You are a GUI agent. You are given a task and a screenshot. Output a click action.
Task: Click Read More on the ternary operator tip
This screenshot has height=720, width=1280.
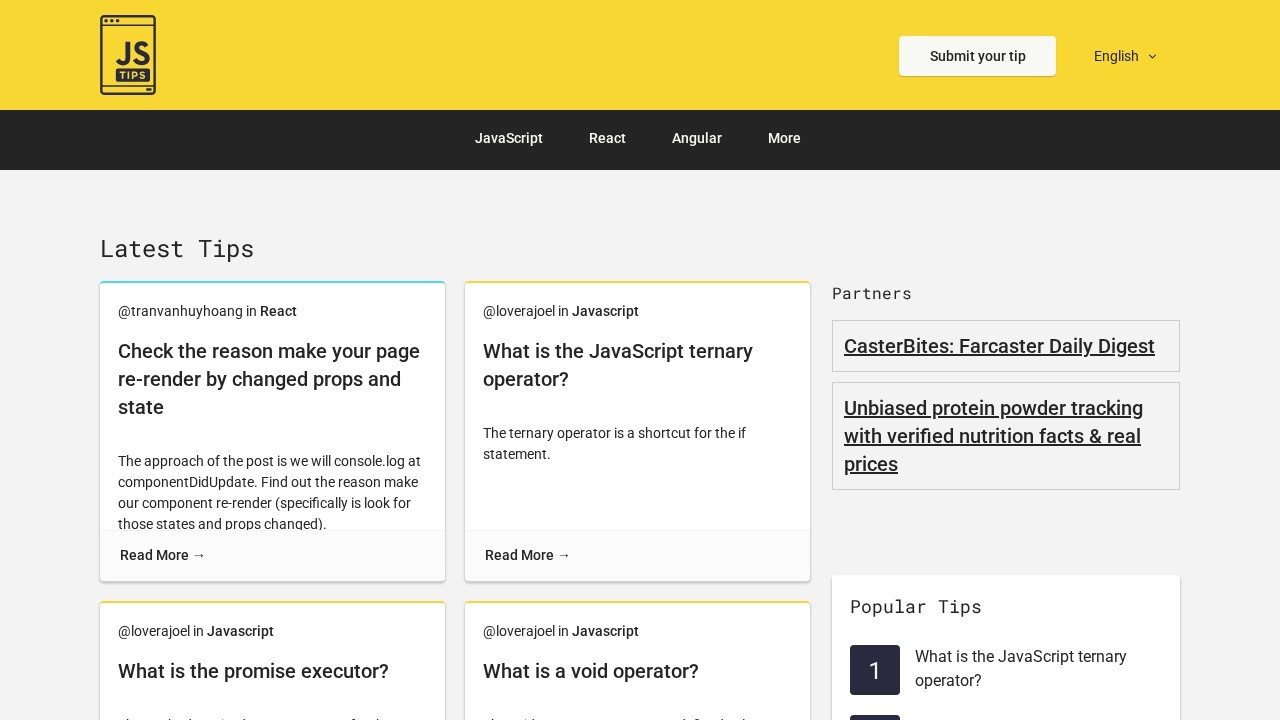click(527, 555)
